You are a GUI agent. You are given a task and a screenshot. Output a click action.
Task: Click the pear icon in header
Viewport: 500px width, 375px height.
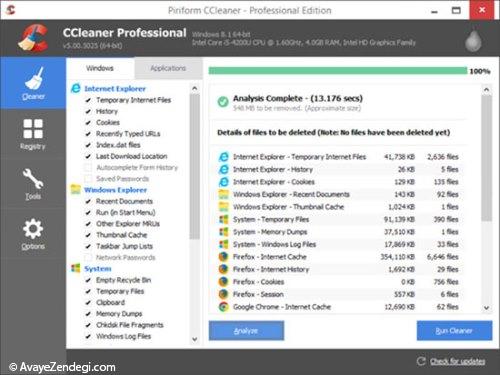tap(474, 41)
